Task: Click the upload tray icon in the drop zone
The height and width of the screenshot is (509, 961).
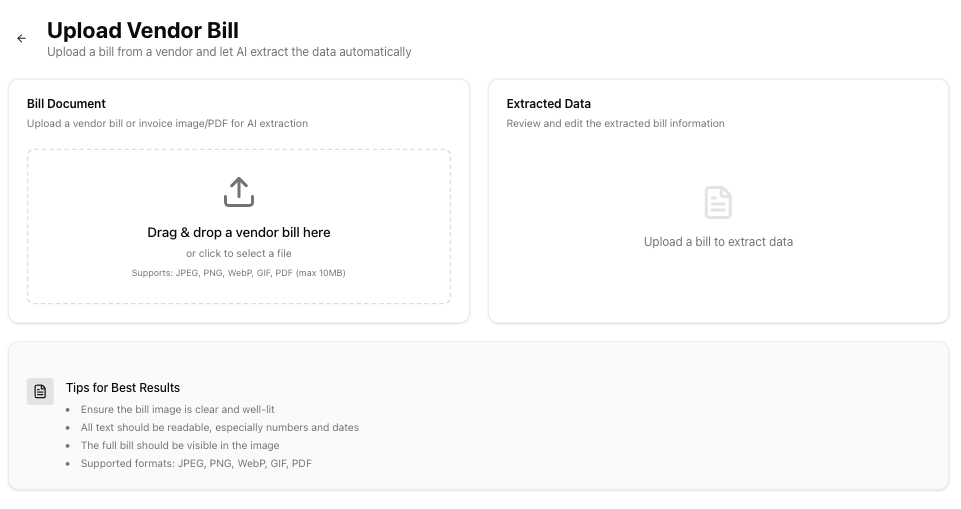Action: tap(239, 192)
